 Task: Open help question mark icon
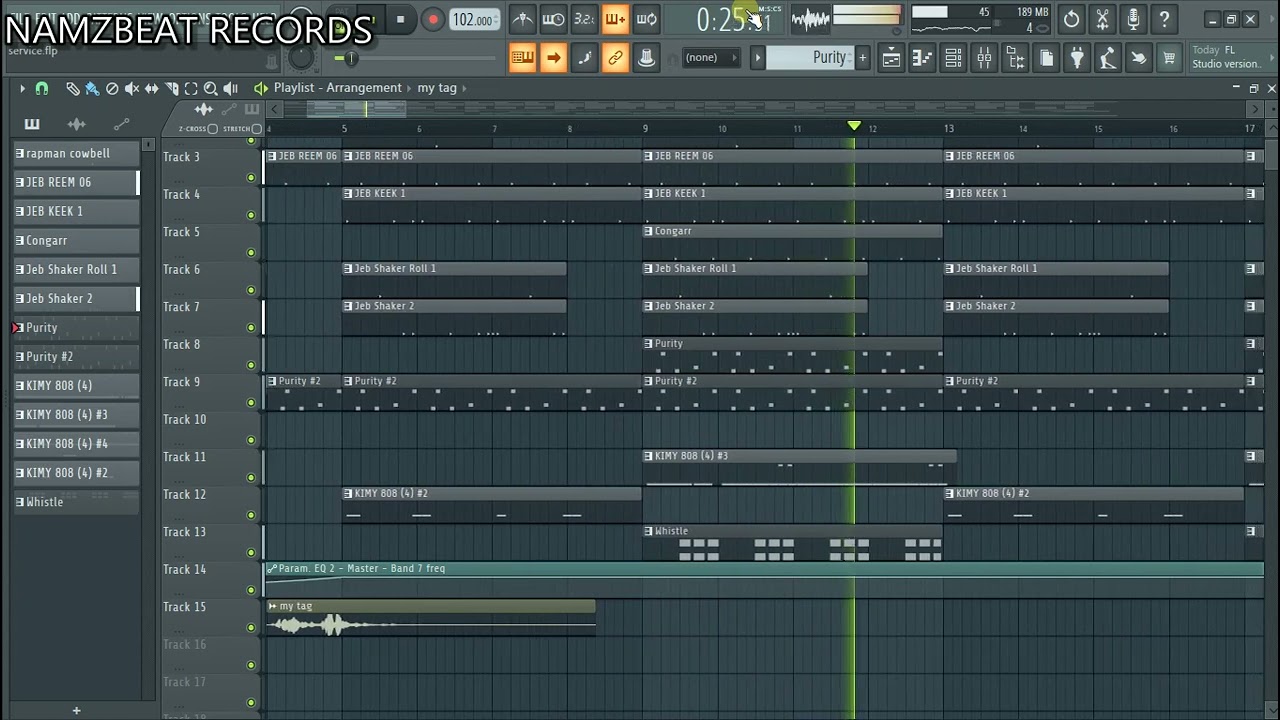[x=1164, y=19]
